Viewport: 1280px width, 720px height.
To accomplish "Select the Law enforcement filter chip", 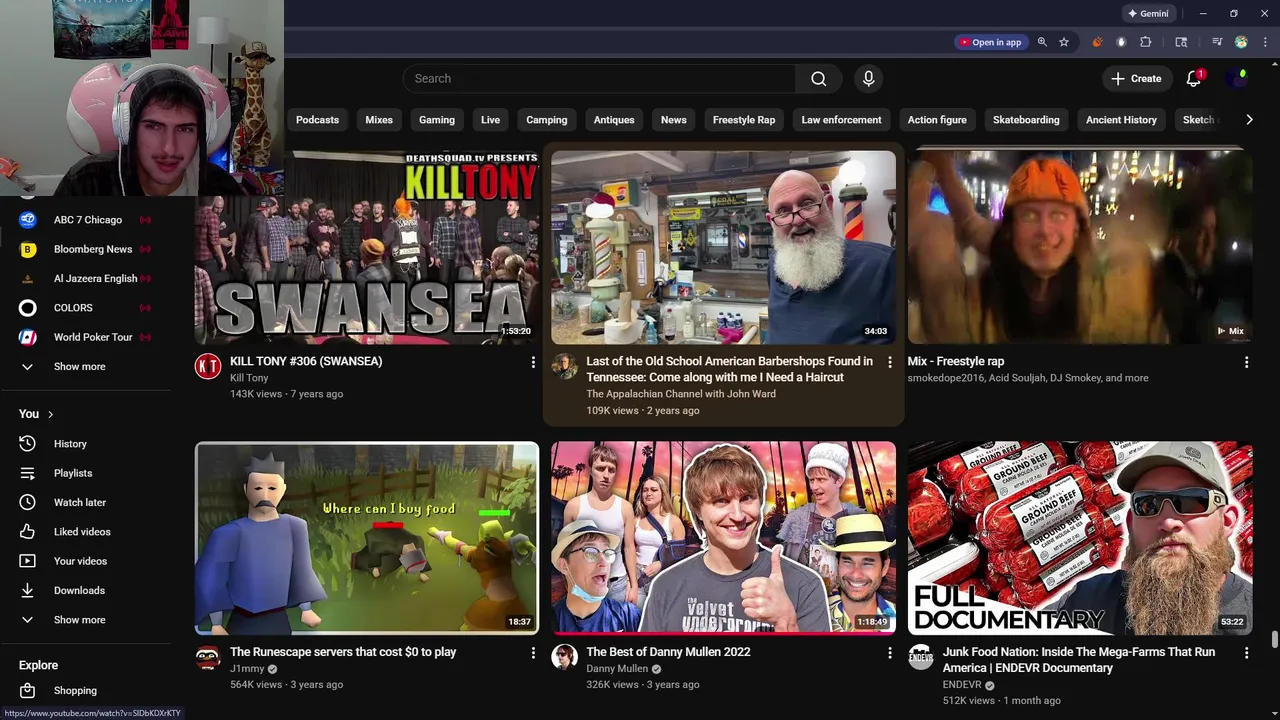I will click(841, 120).
